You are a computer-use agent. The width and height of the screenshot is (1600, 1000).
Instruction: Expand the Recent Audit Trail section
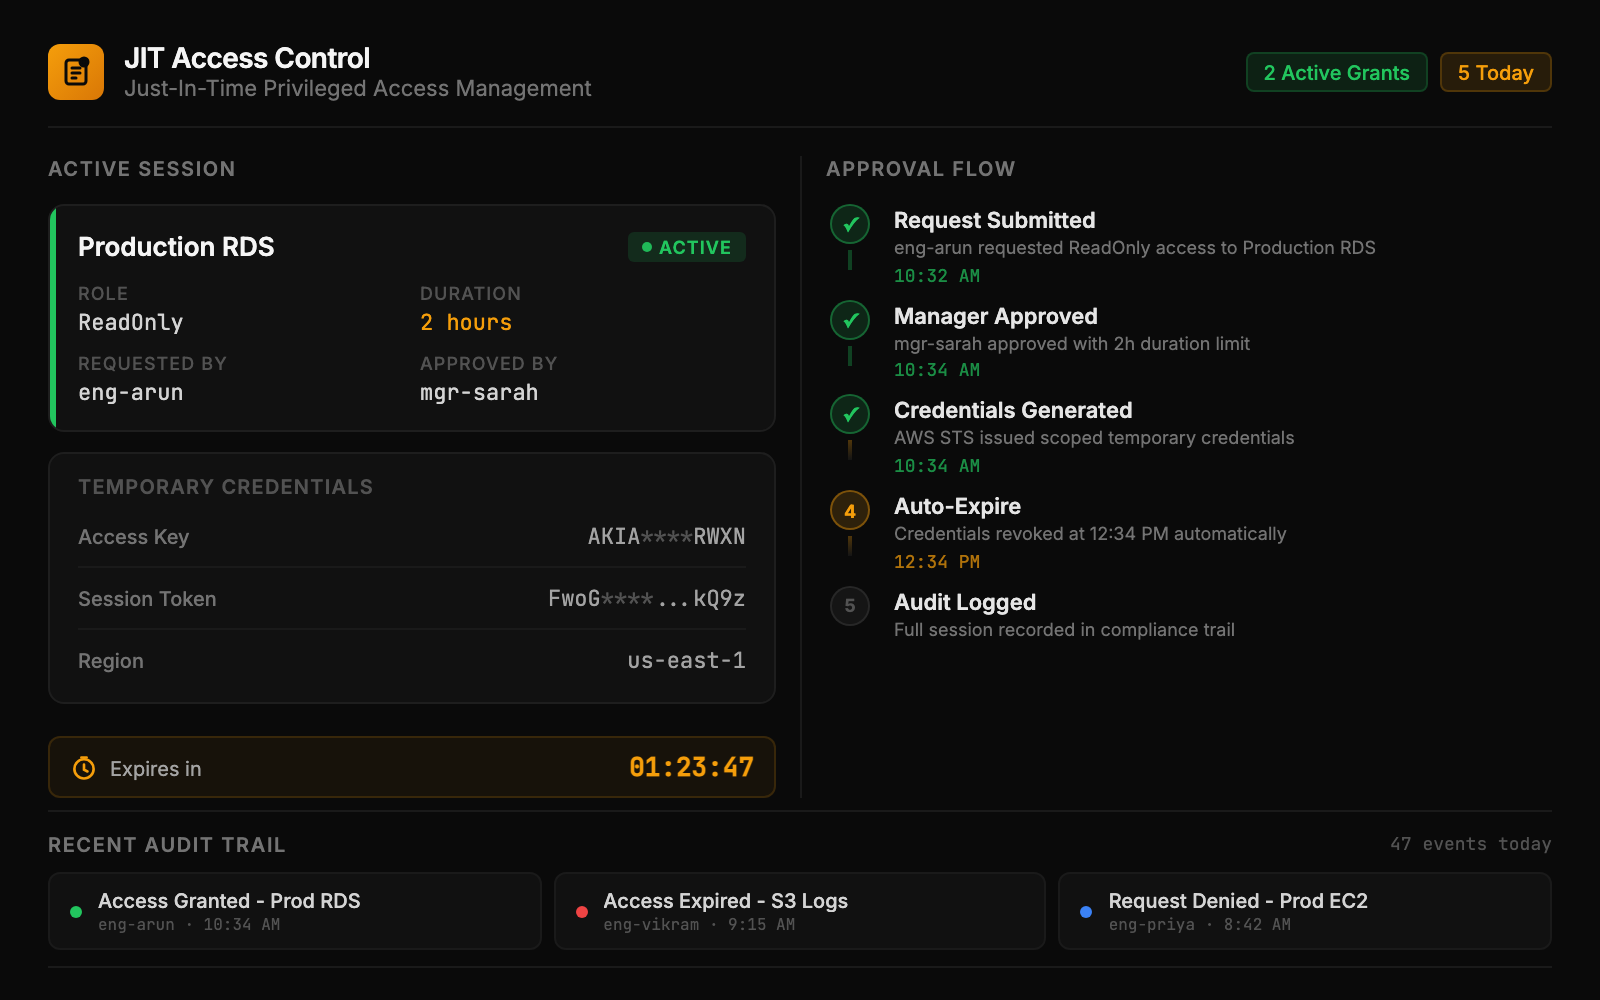166,845
